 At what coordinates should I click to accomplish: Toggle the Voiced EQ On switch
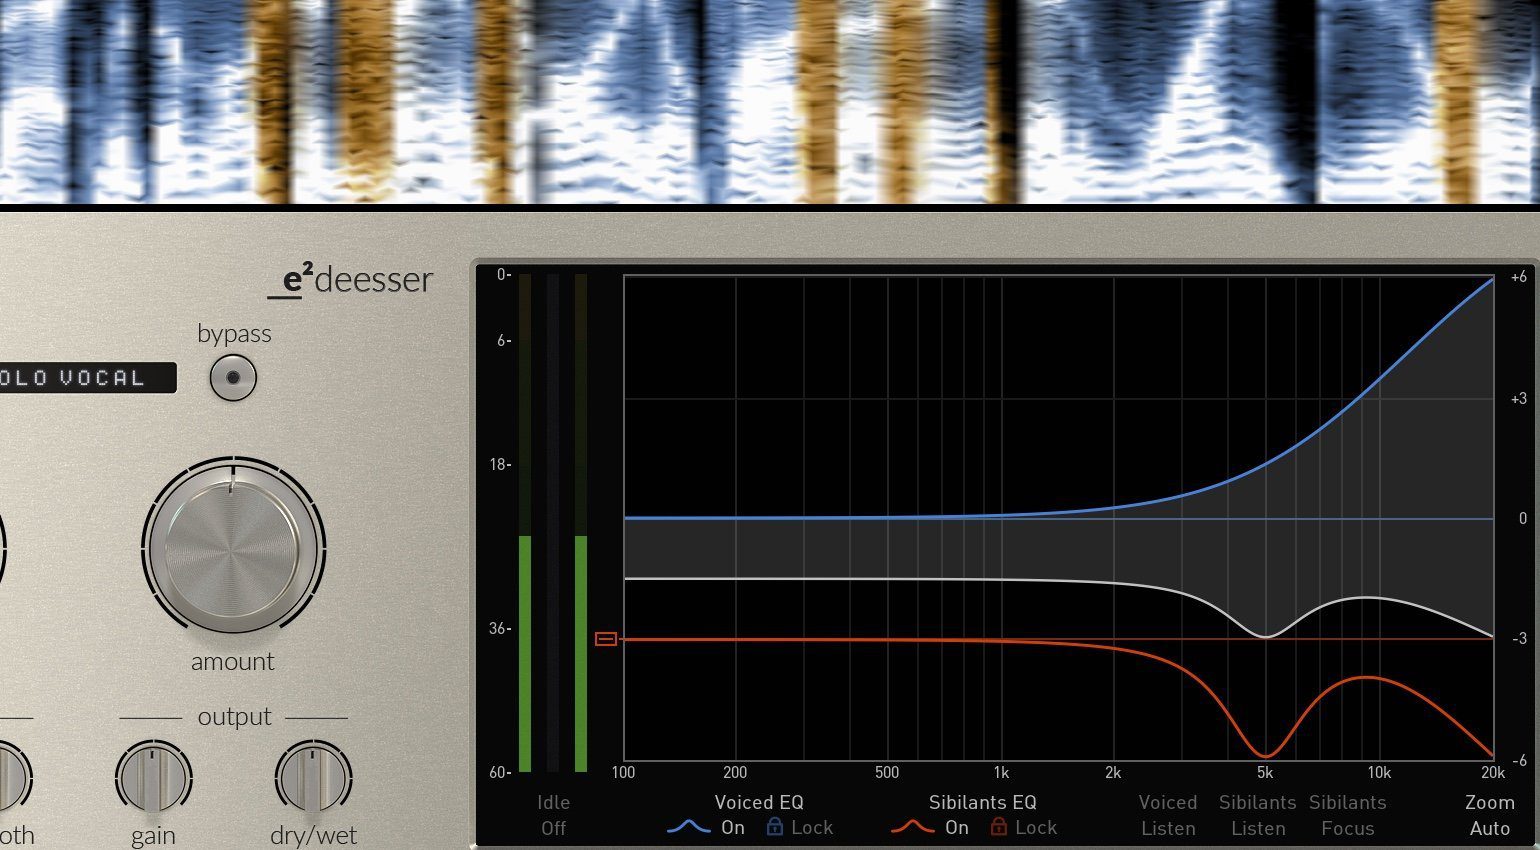tap(732, 827)
